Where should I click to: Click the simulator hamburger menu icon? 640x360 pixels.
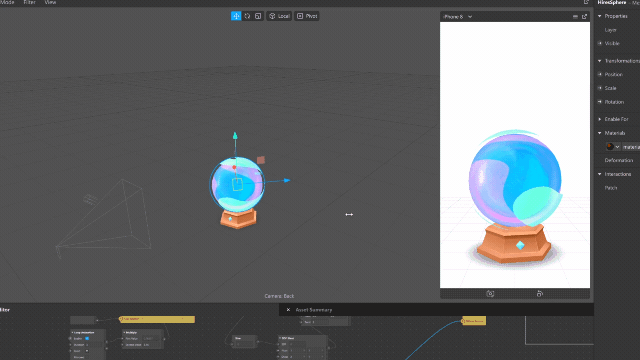pos(575,17)
